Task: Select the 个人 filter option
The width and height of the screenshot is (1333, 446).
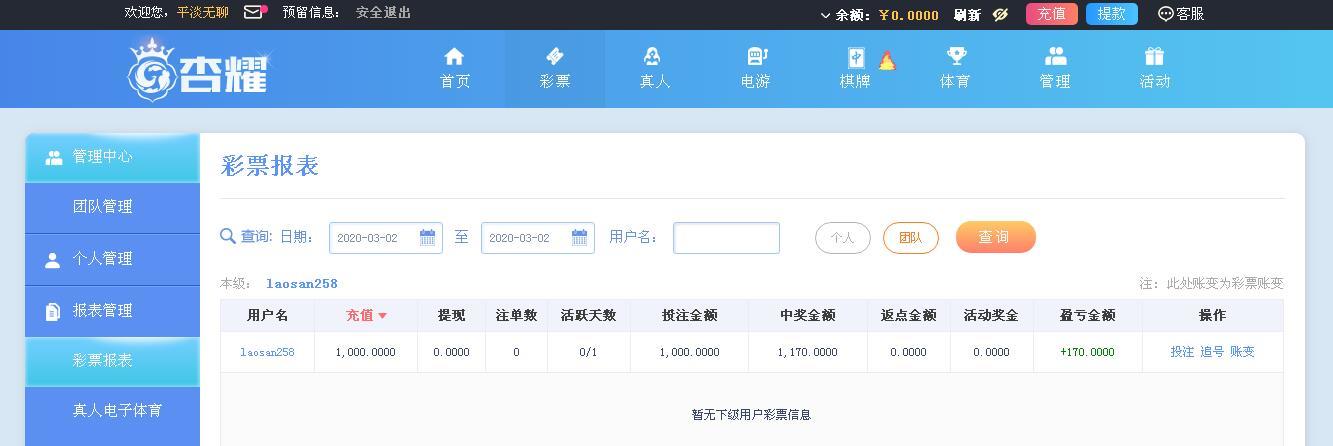Action: [x=843, y=238]
